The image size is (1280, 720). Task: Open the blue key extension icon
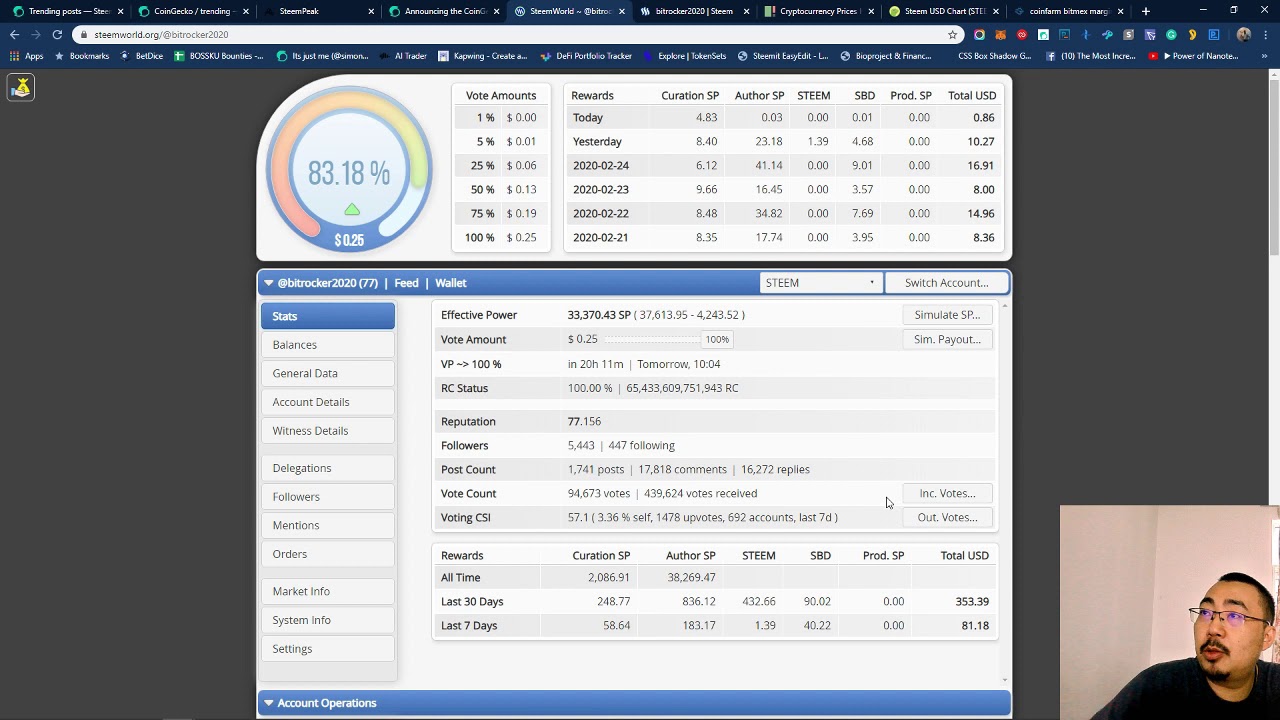click(x=1107, y=35)
